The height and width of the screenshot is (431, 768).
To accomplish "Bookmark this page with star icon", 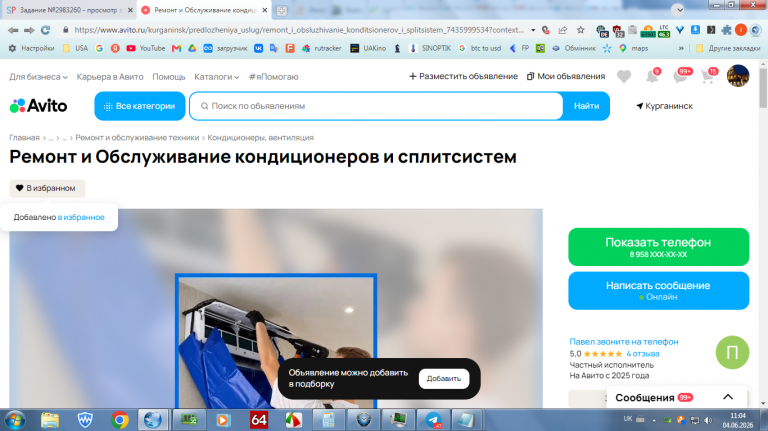I will tap(581, 30).
